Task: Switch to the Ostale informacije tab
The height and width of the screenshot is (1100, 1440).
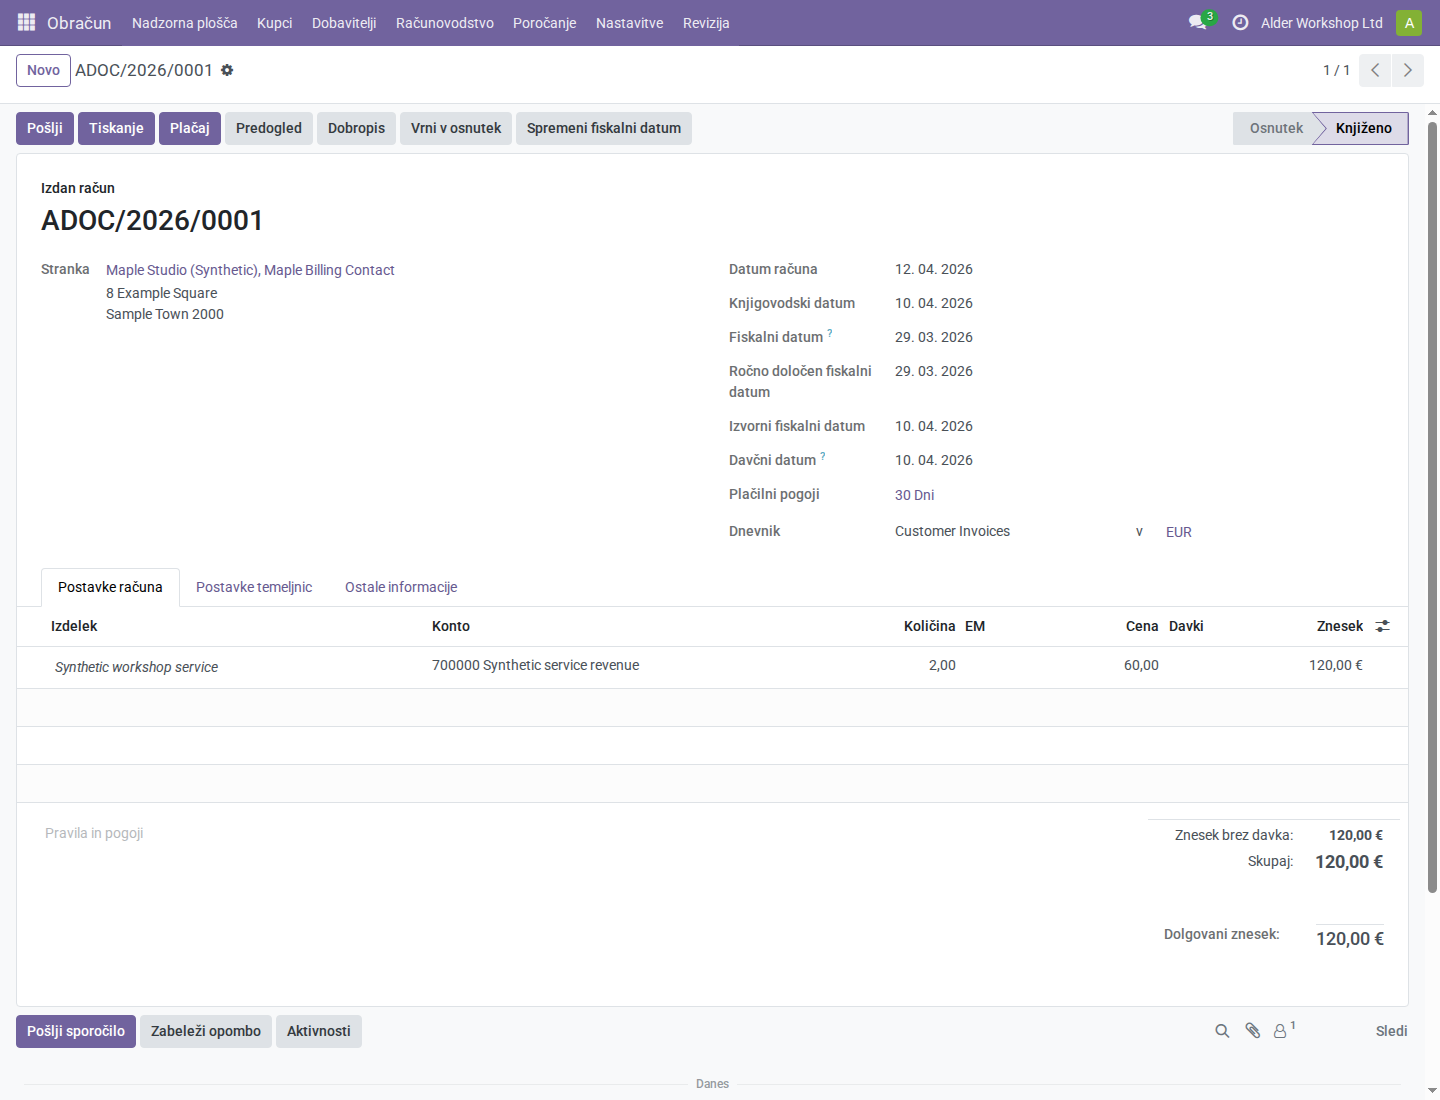Action: click(401, 587)
